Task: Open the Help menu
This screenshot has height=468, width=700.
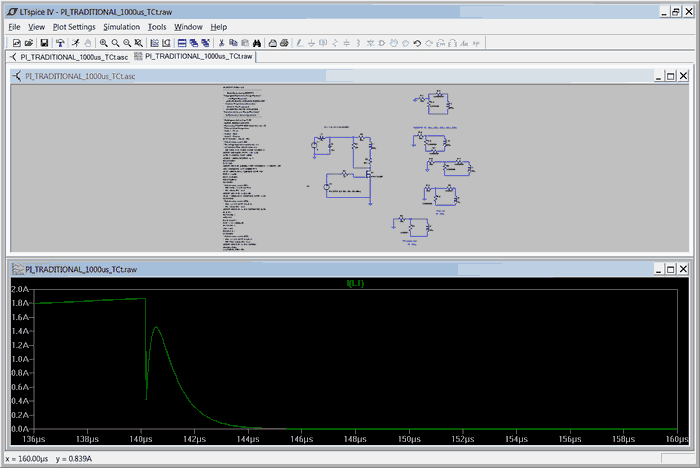Action: (218, 27)
